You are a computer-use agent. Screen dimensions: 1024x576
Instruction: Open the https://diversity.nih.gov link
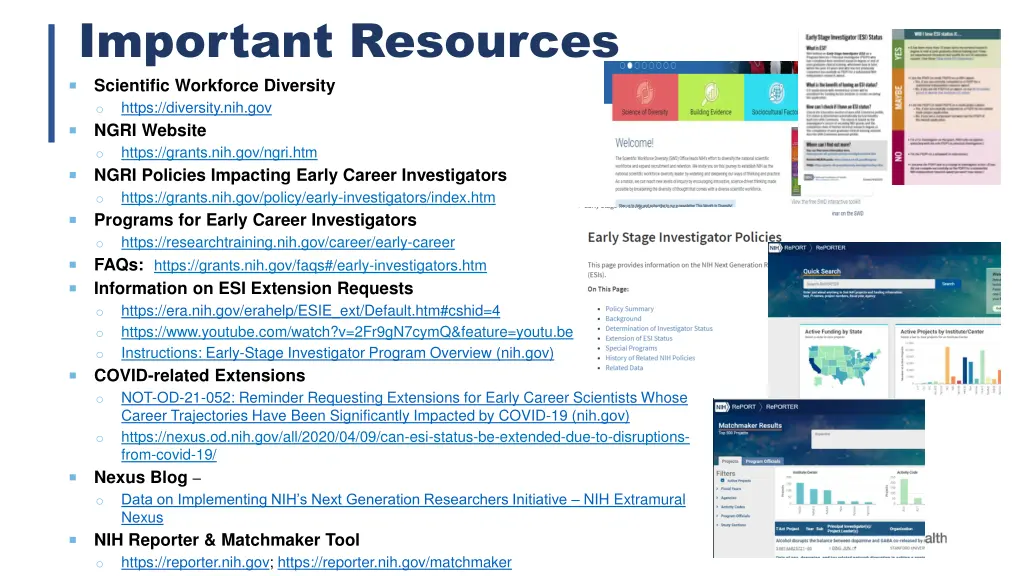tap(196, 108)
